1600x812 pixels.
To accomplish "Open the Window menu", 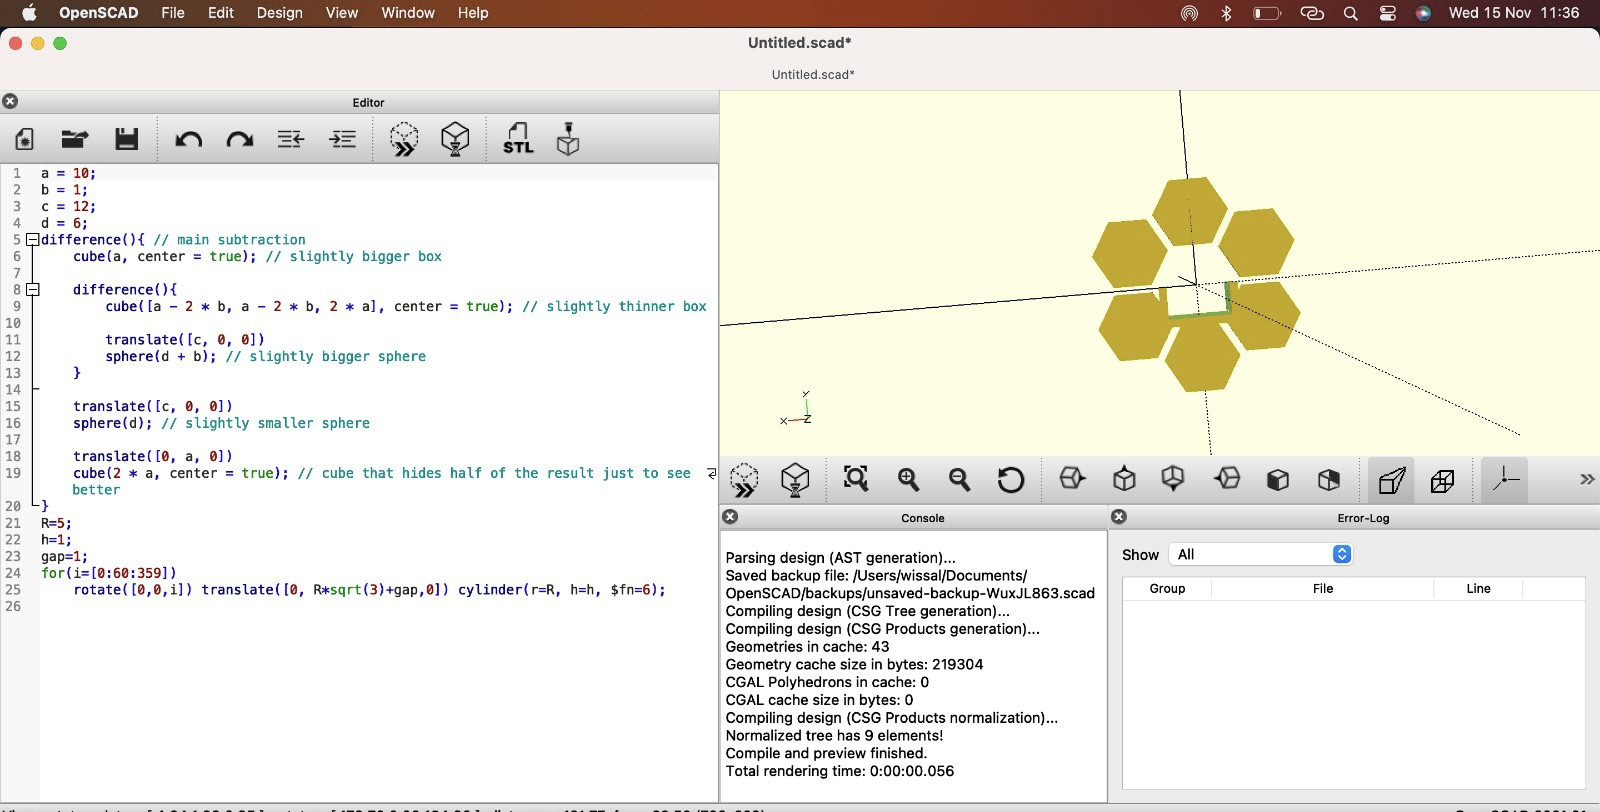I will tap(408, 13).
